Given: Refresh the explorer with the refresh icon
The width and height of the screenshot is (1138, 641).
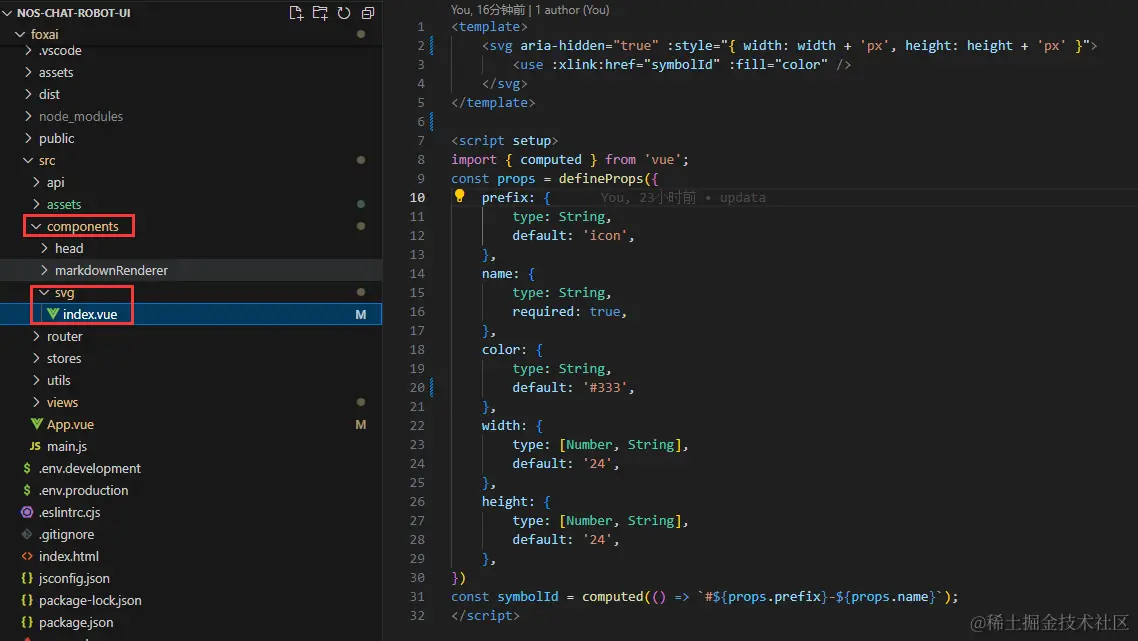Looking at the screenshot, I should (x=344, y=13).
